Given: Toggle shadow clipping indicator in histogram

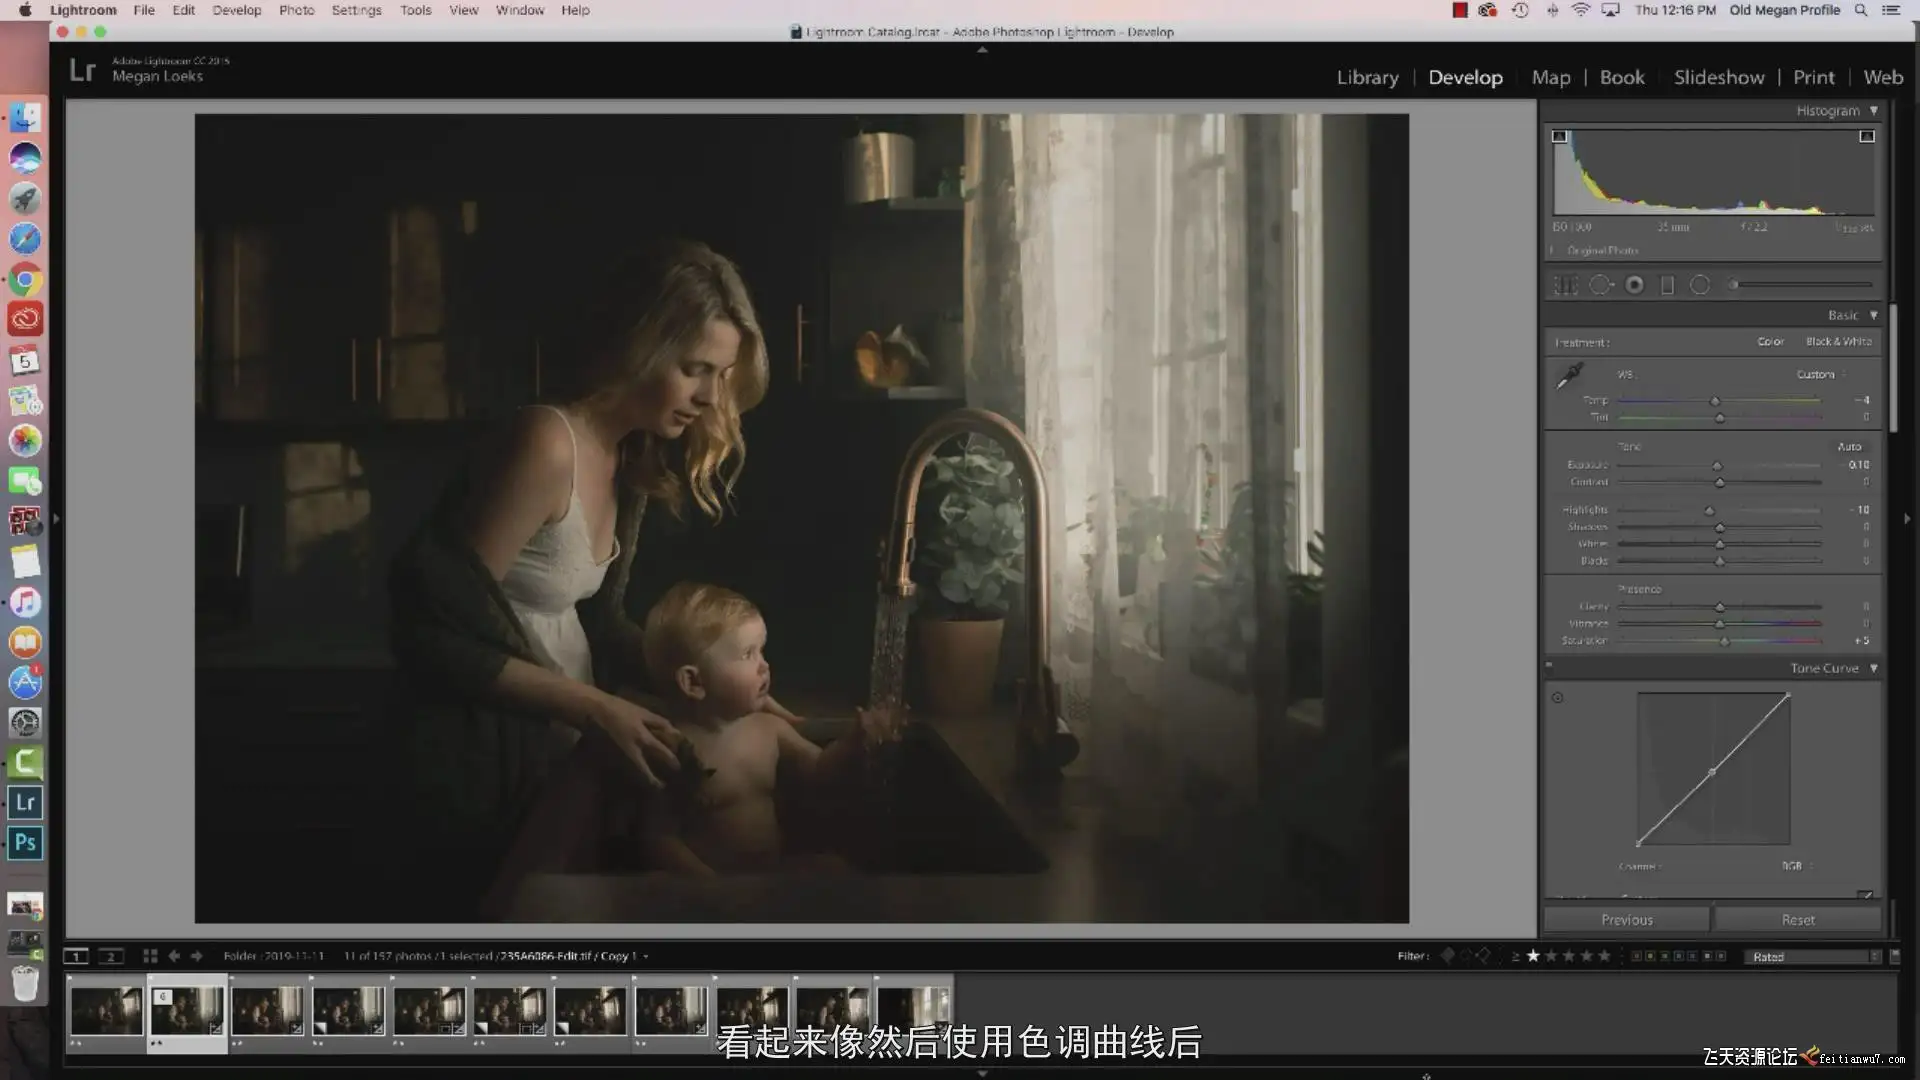Looking at the screenshot, I should coord(1559,136).
